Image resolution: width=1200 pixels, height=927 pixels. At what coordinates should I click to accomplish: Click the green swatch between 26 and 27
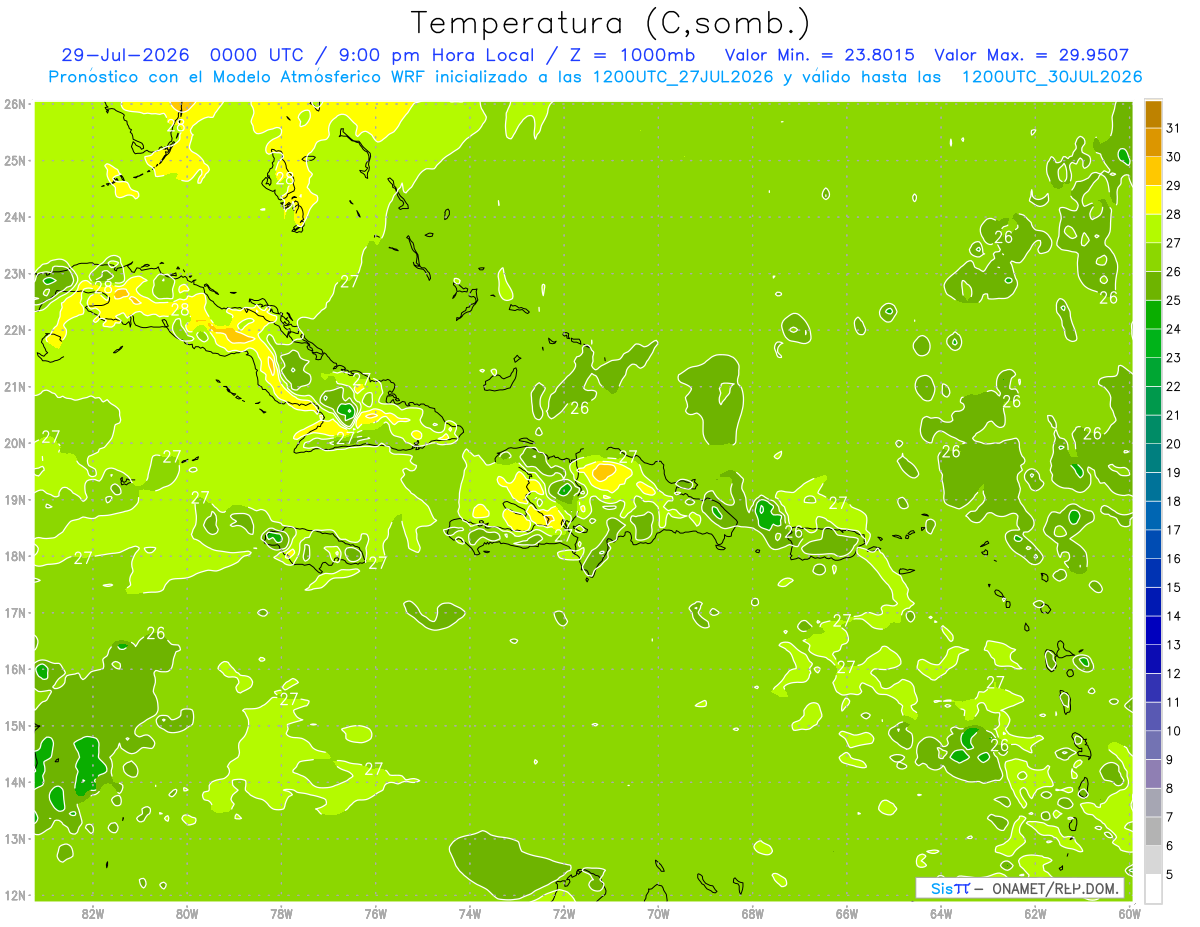[x=1153, y=258]
